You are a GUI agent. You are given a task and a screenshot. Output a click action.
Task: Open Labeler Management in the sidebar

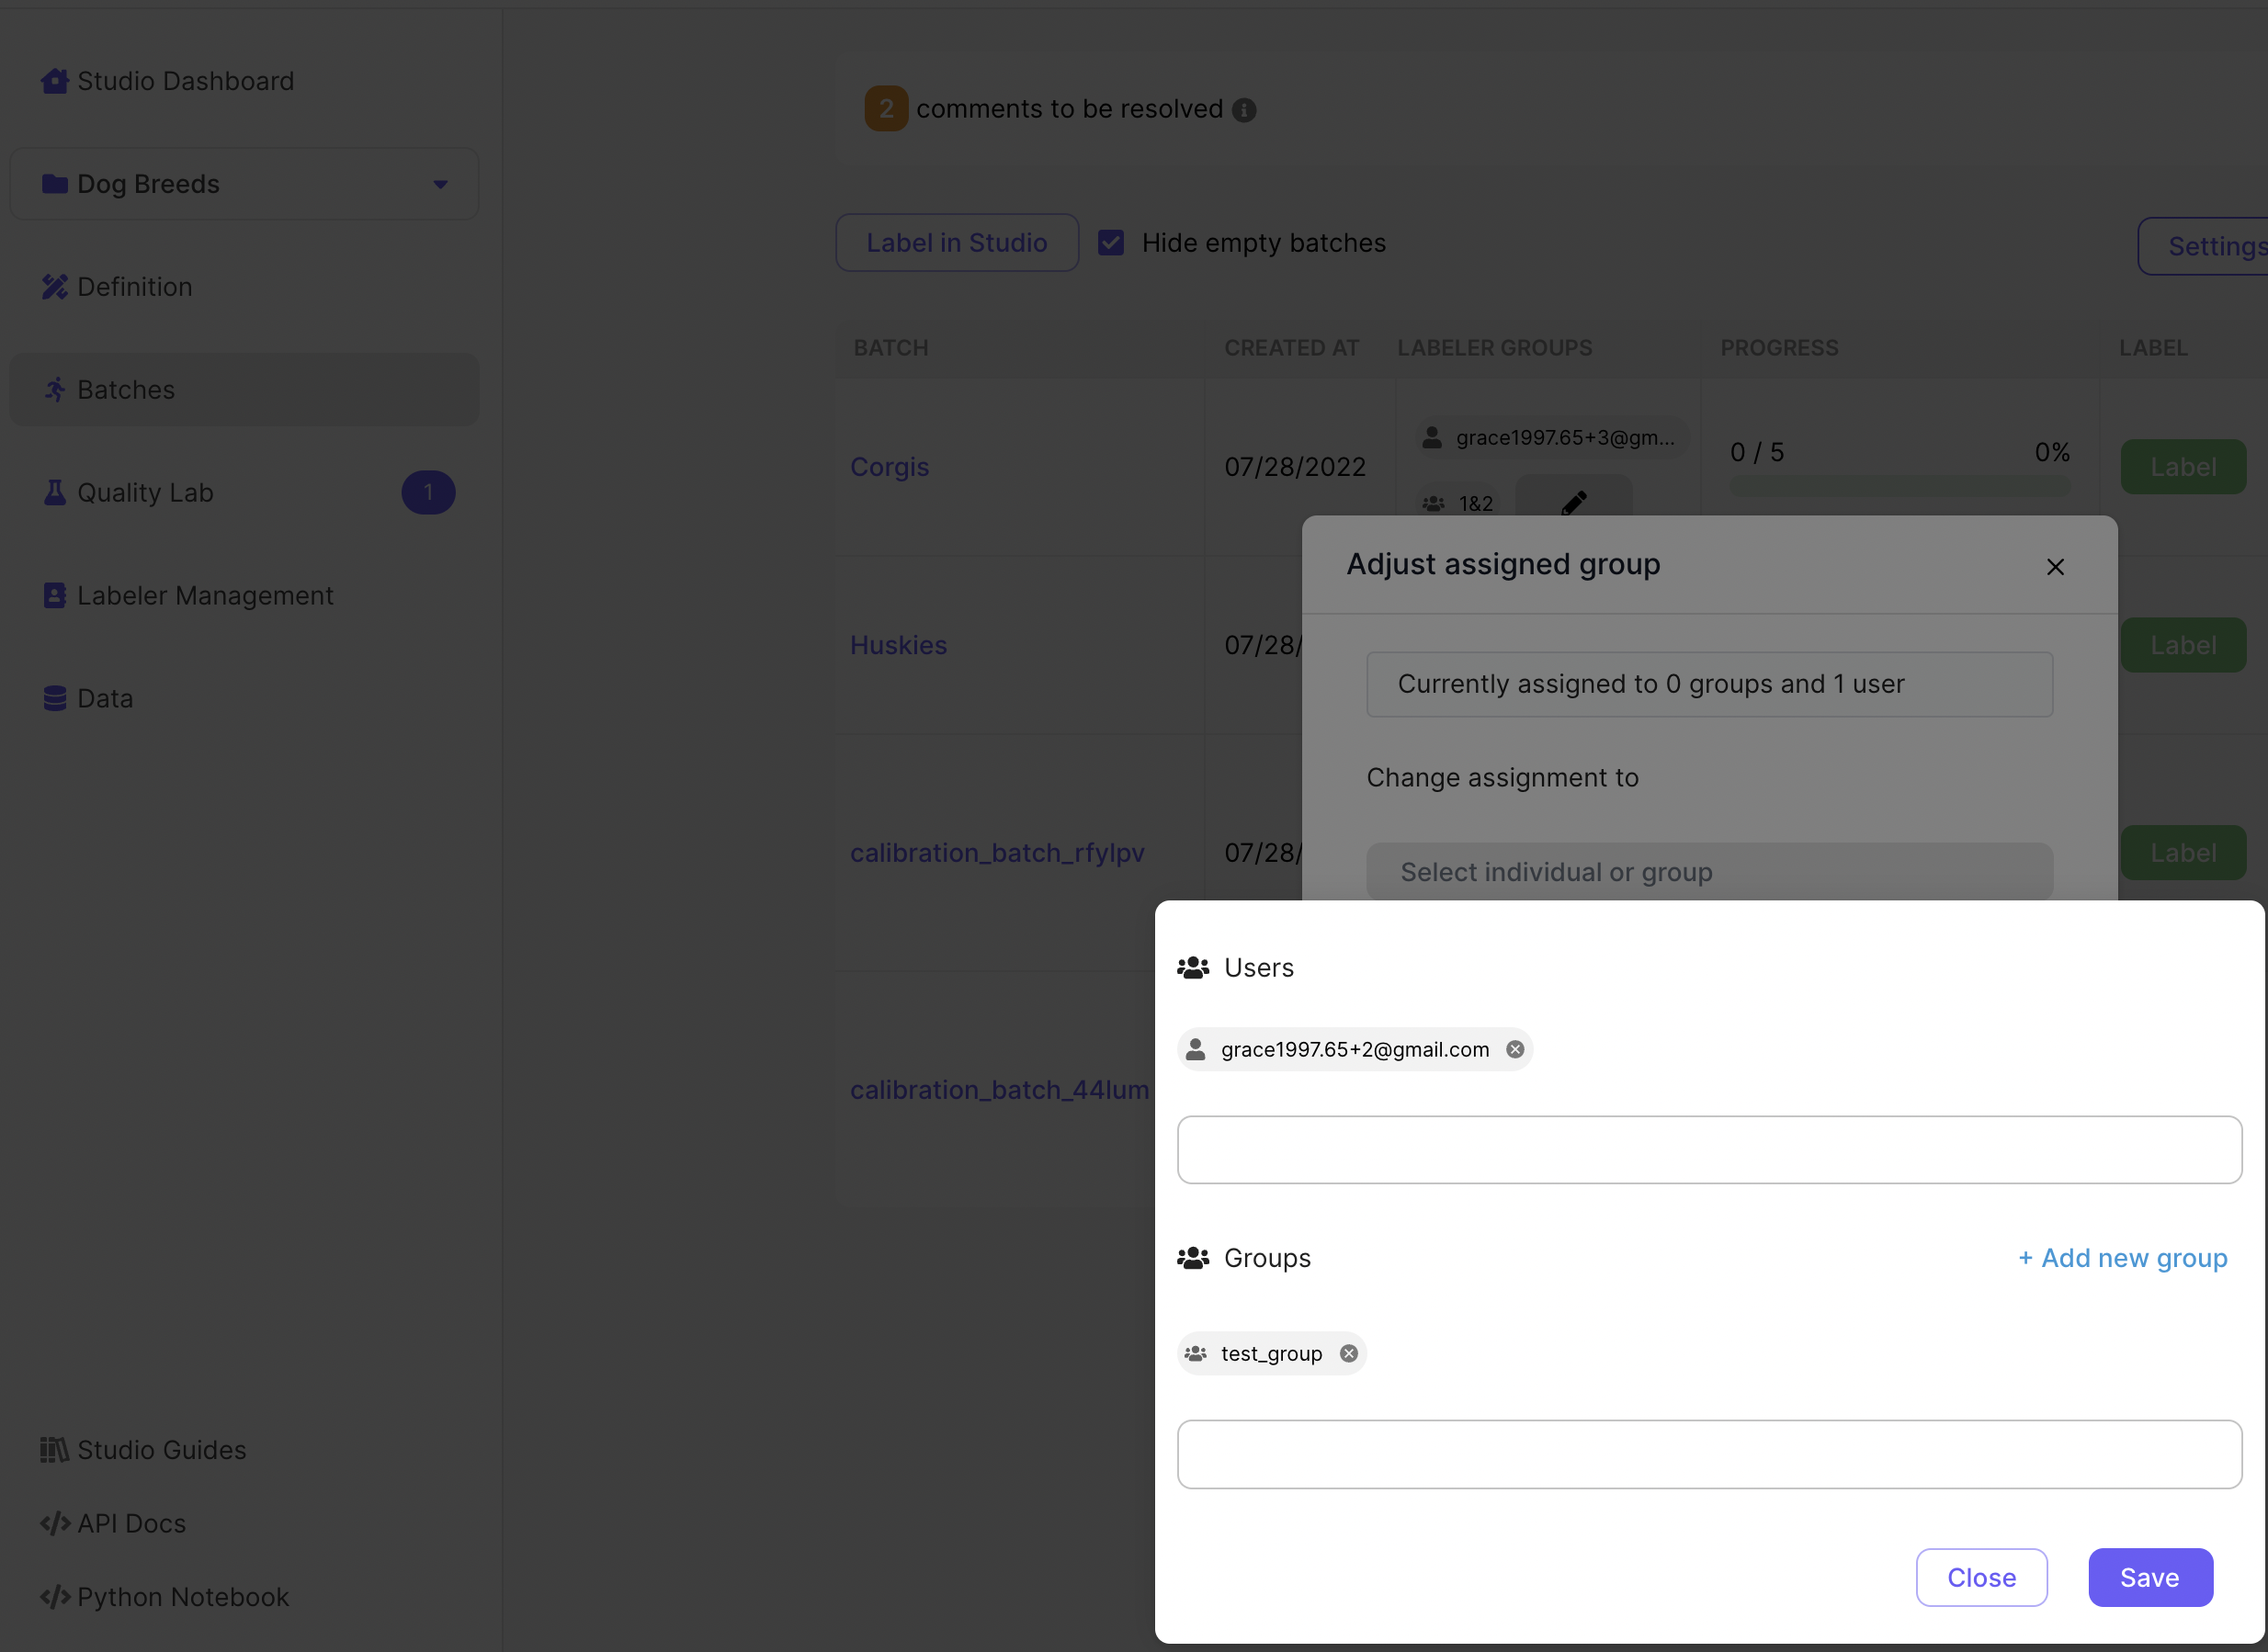coord(204,596)
